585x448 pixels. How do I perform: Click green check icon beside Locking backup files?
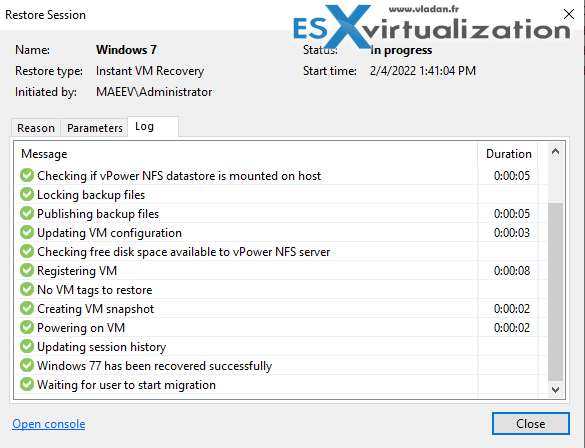27,194
